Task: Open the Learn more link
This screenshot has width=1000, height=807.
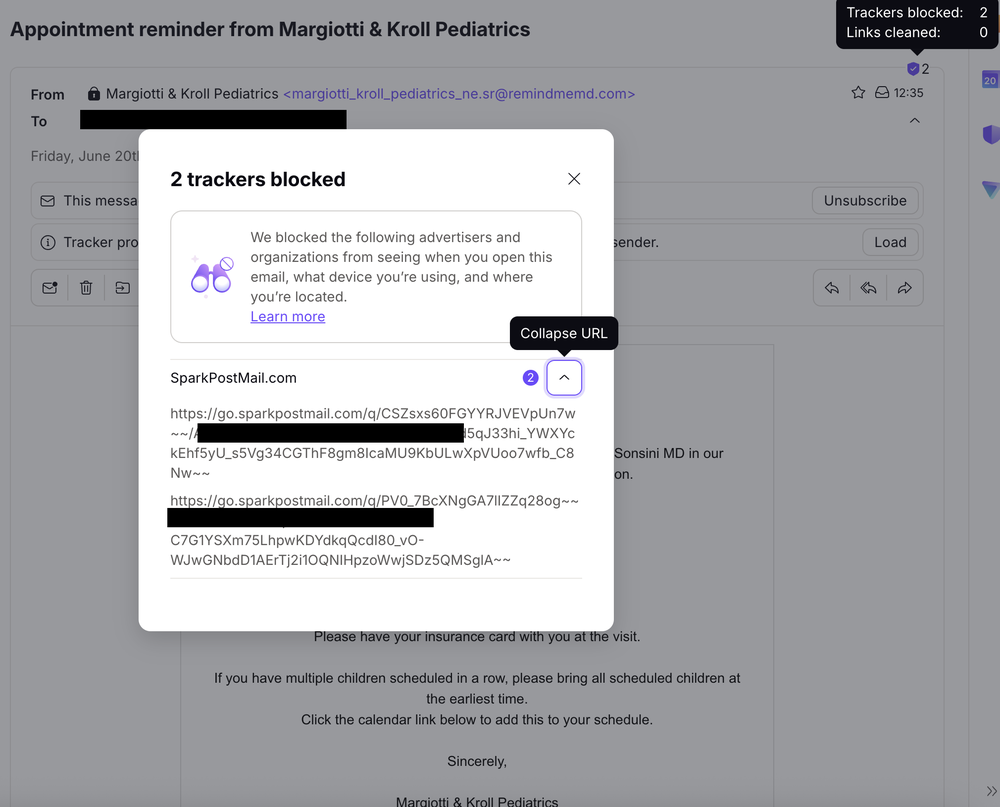Action: [288, 316]
